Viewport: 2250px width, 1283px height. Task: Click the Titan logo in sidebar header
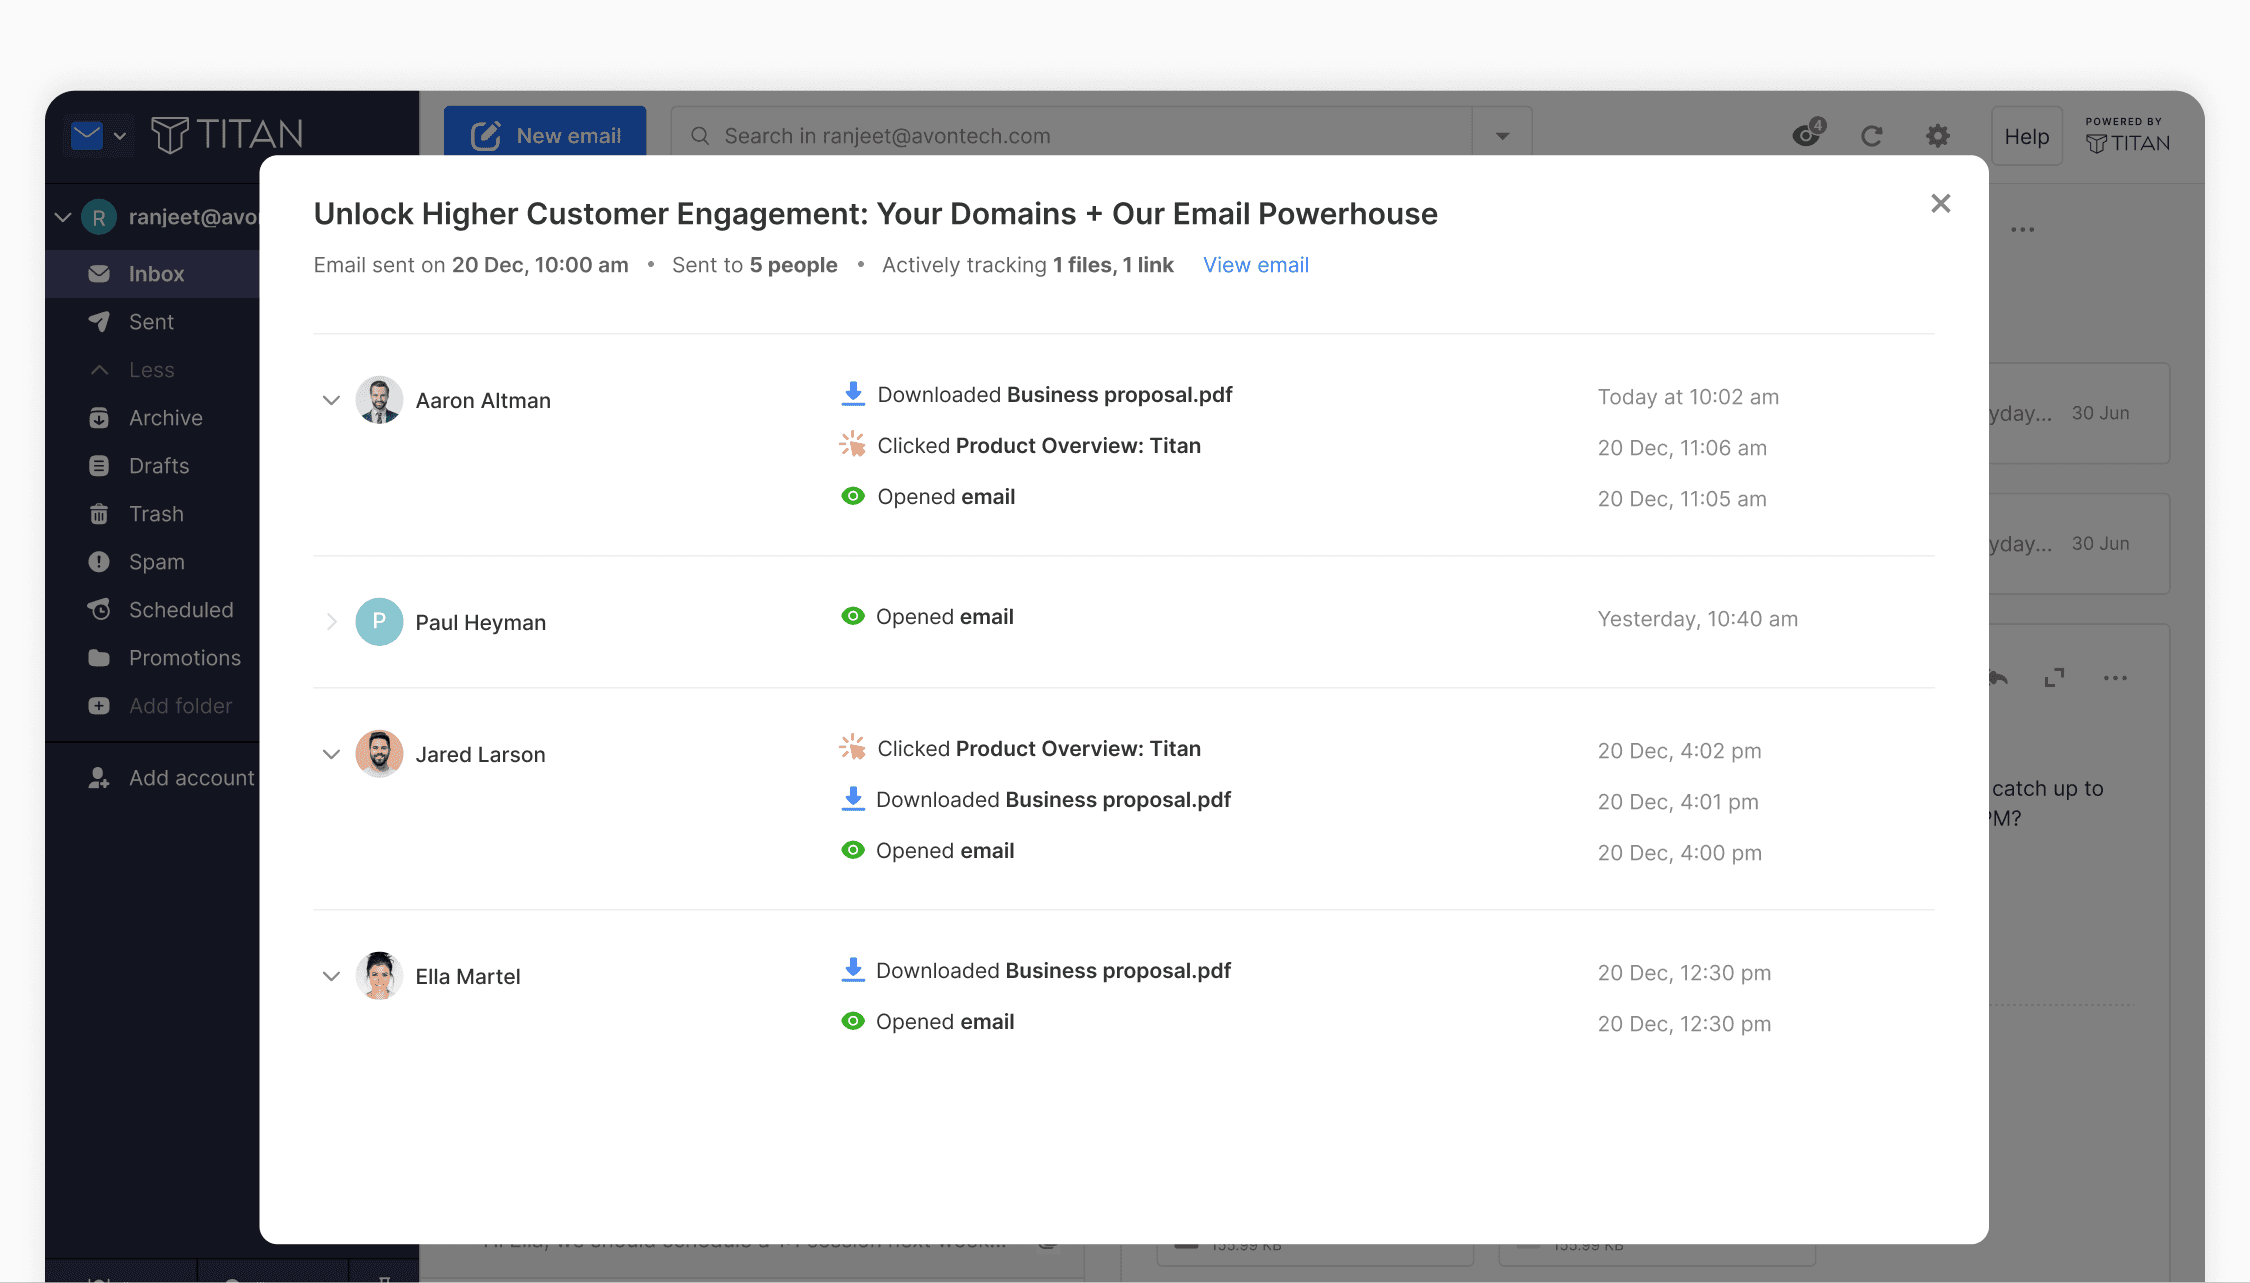[x=227, y=134]
